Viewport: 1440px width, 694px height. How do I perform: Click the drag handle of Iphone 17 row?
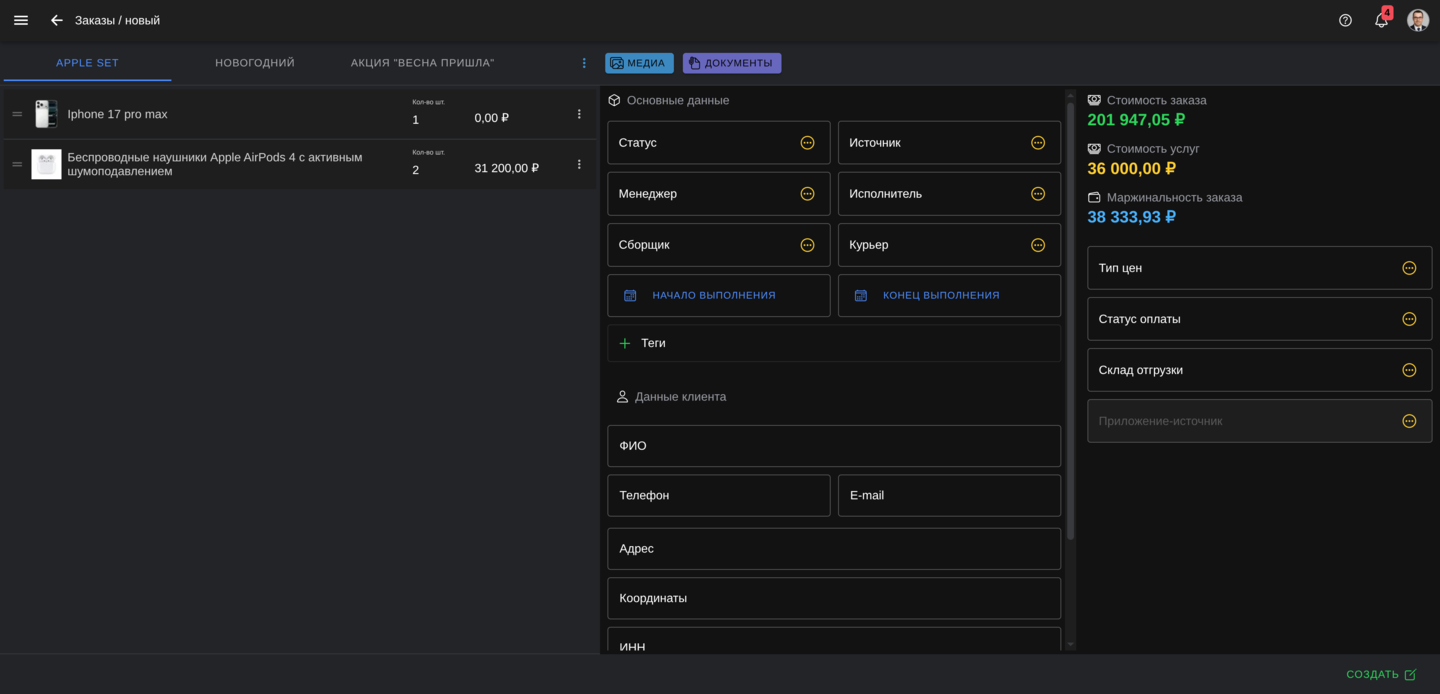[17, 114]
